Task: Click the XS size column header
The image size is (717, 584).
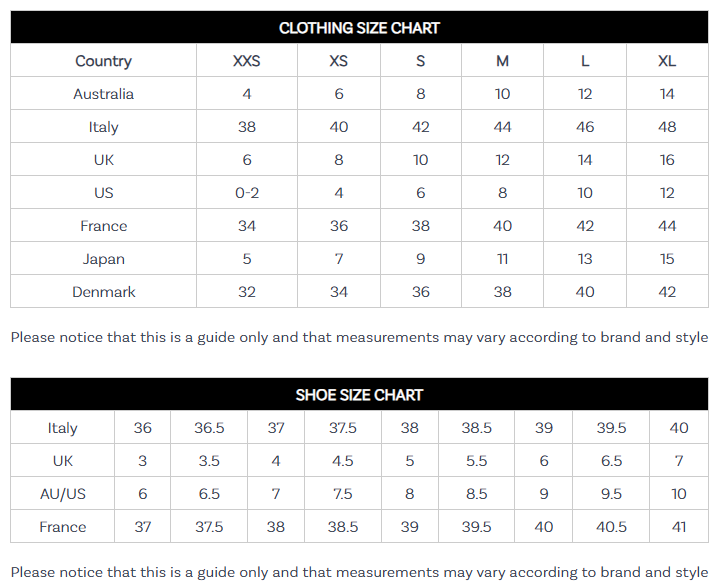Action: [339, 61]
